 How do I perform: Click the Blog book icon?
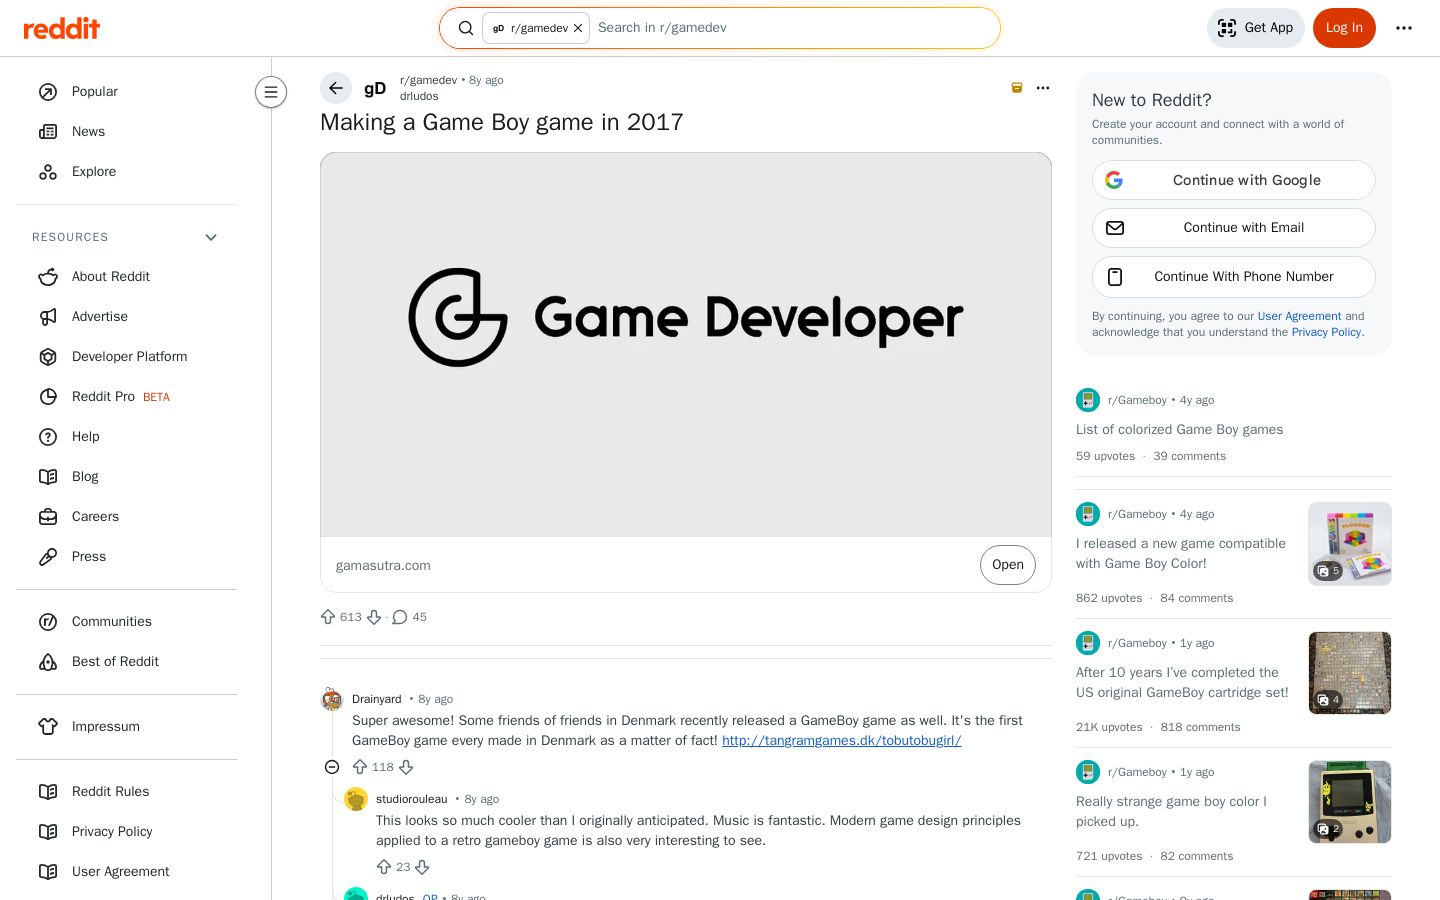(48, 477)
